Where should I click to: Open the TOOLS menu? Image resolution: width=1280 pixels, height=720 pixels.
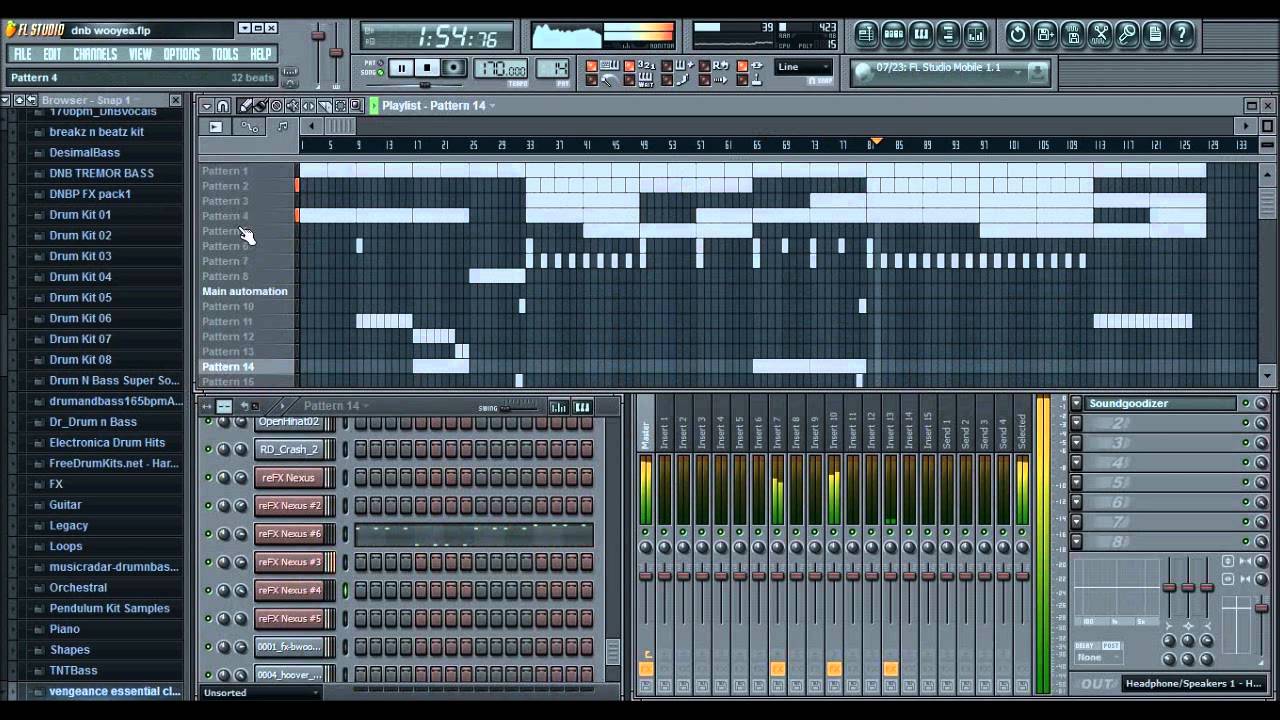pyautogui.click(x=224, y=54)
